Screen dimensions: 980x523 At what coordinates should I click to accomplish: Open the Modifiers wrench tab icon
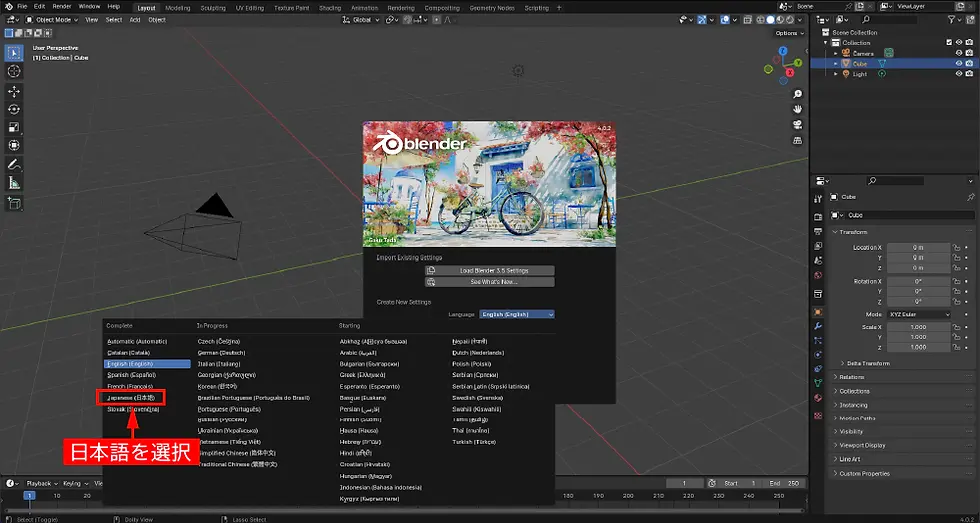pyautogui.click(x=818, y=326)
